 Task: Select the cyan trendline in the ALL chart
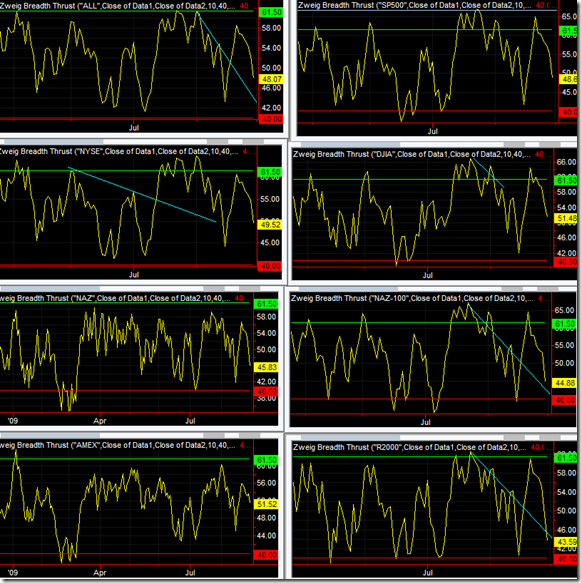[227, 57]
